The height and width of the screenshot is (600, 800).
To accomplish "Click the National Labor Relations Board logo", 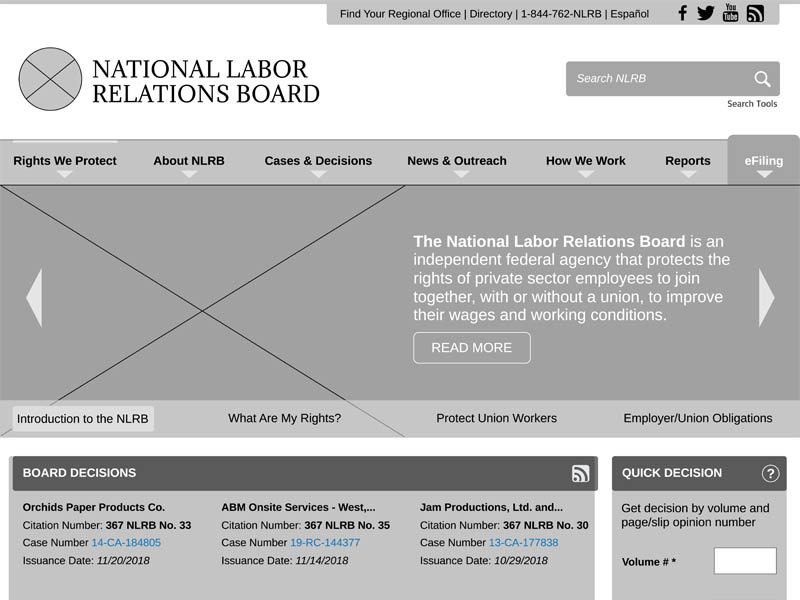I will pos(169,80).
